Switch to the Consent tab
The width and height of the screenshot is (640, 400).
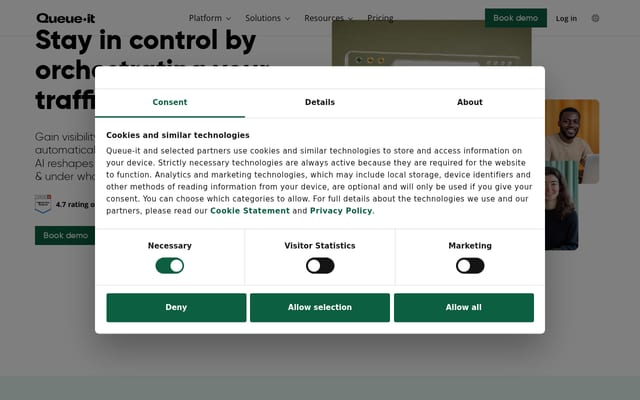(x=170, y=102)
